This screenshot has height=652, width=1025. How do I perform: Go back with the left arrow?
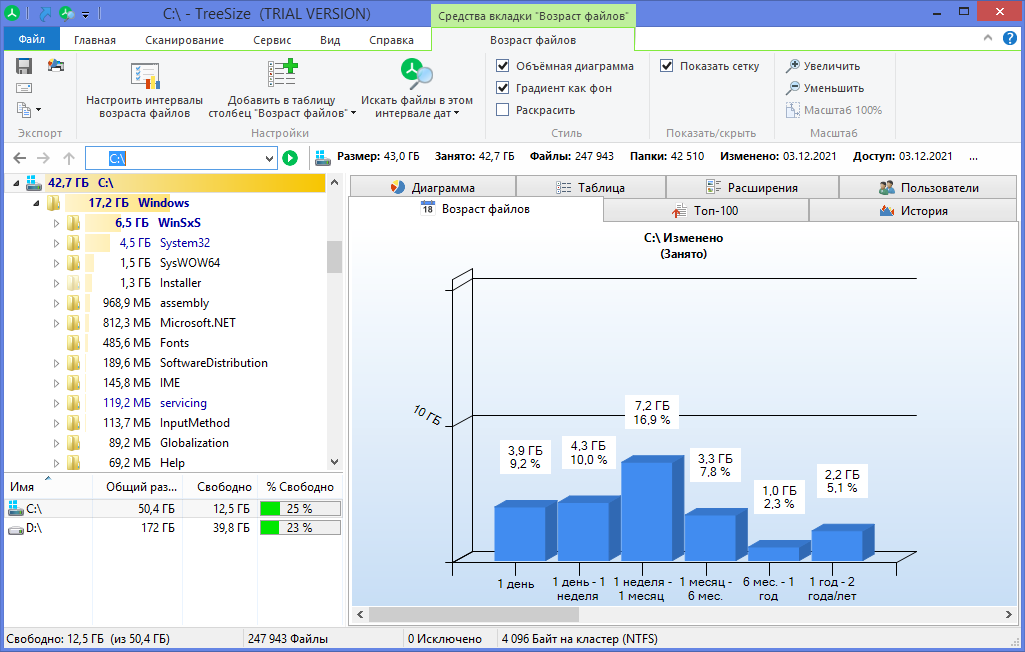pyautogui.click(x=20, y=158)
